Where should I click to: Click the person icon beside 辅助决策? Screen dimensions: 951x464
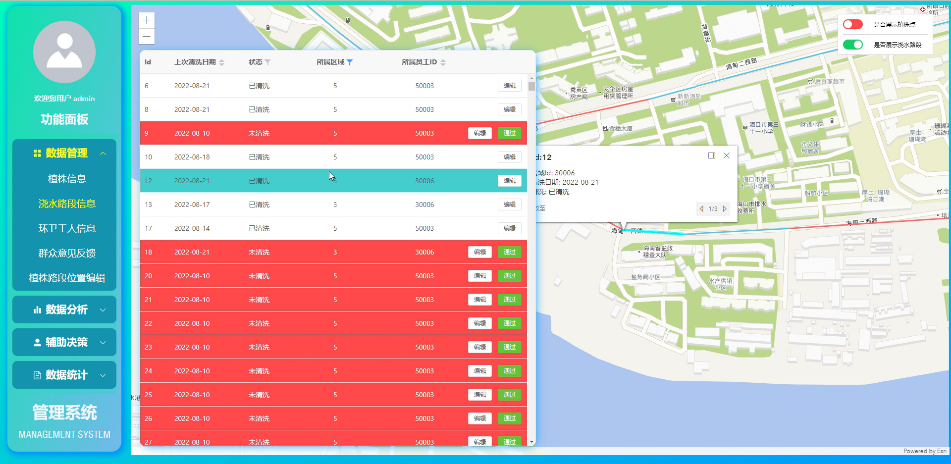click(x=38, y=343)
